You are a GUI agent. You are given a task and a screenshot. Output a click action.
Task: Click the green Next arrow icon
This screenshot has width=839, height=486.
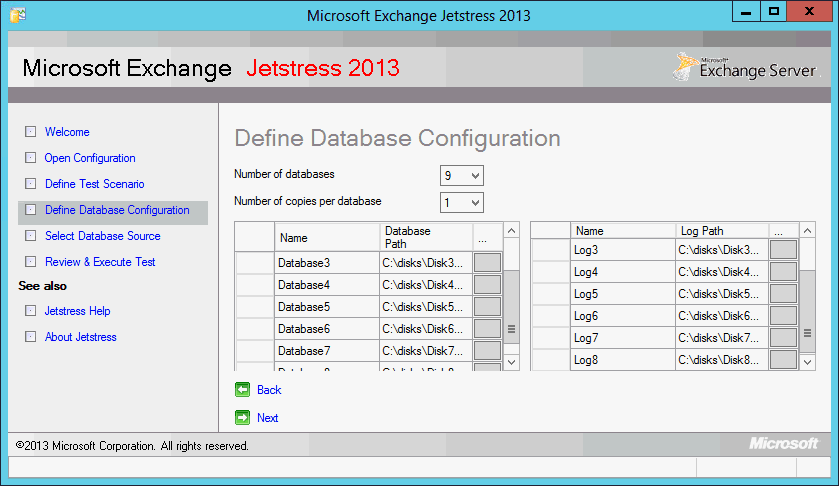pyautogui.click(x=242, y=417)
